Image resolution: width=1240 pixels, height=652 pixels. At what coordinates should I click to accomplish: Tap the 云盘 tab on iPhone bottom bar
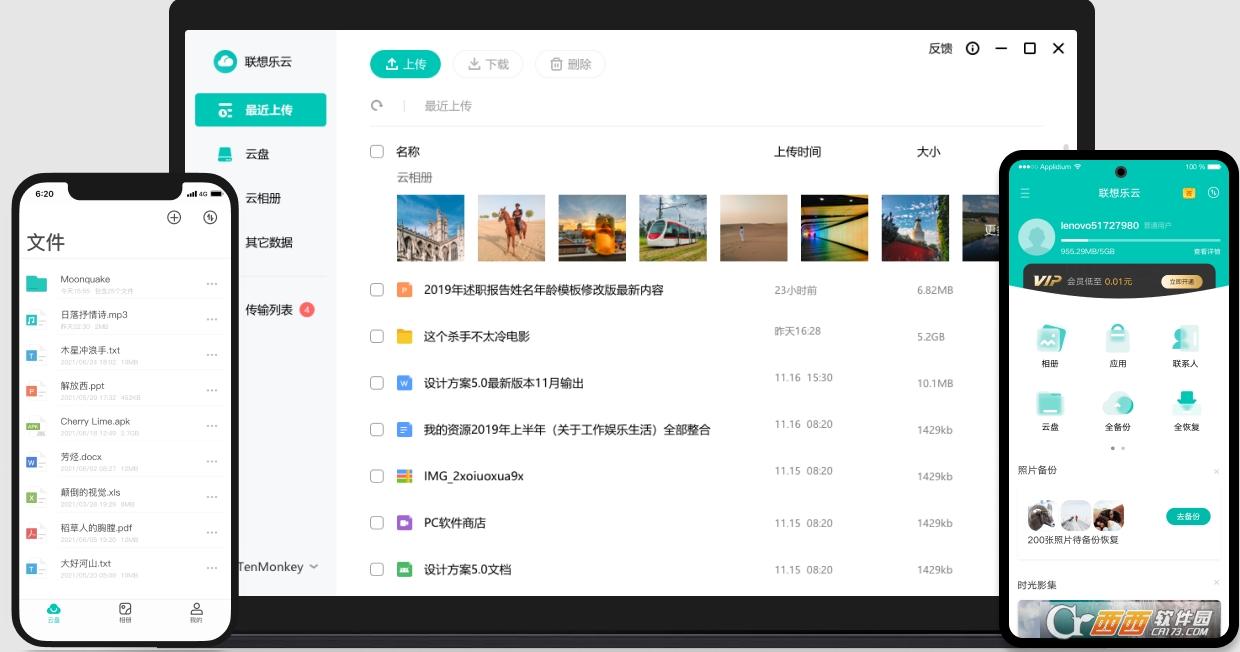point(54,613)
